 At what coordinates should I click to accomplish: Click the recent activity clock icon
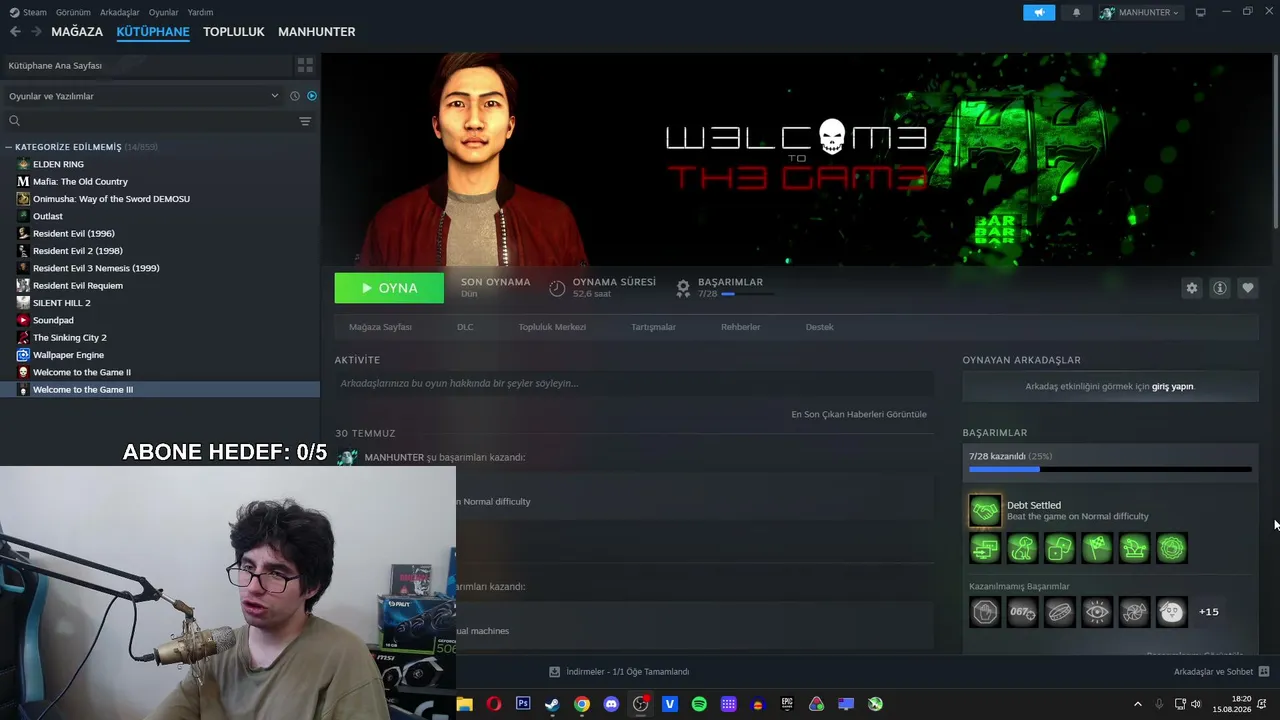click(294, 96)
